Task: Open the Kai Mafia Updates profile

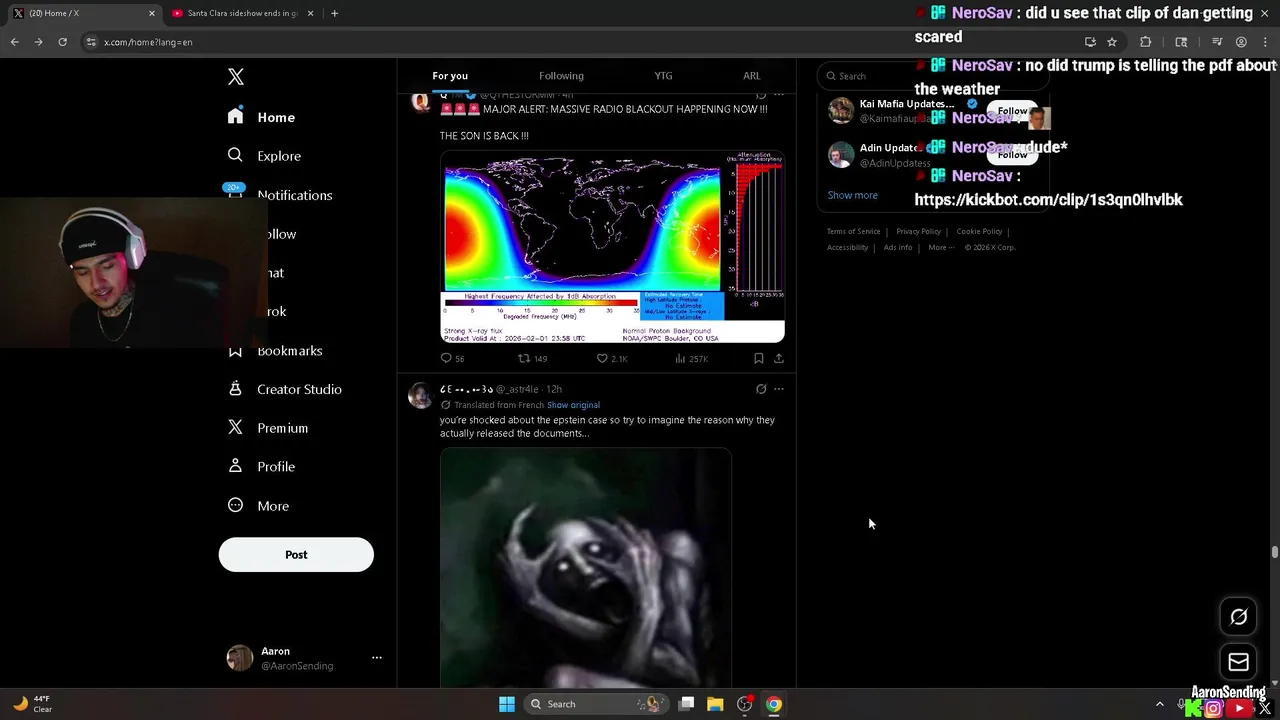Action: pyautogui.click(x=906, y=104)
